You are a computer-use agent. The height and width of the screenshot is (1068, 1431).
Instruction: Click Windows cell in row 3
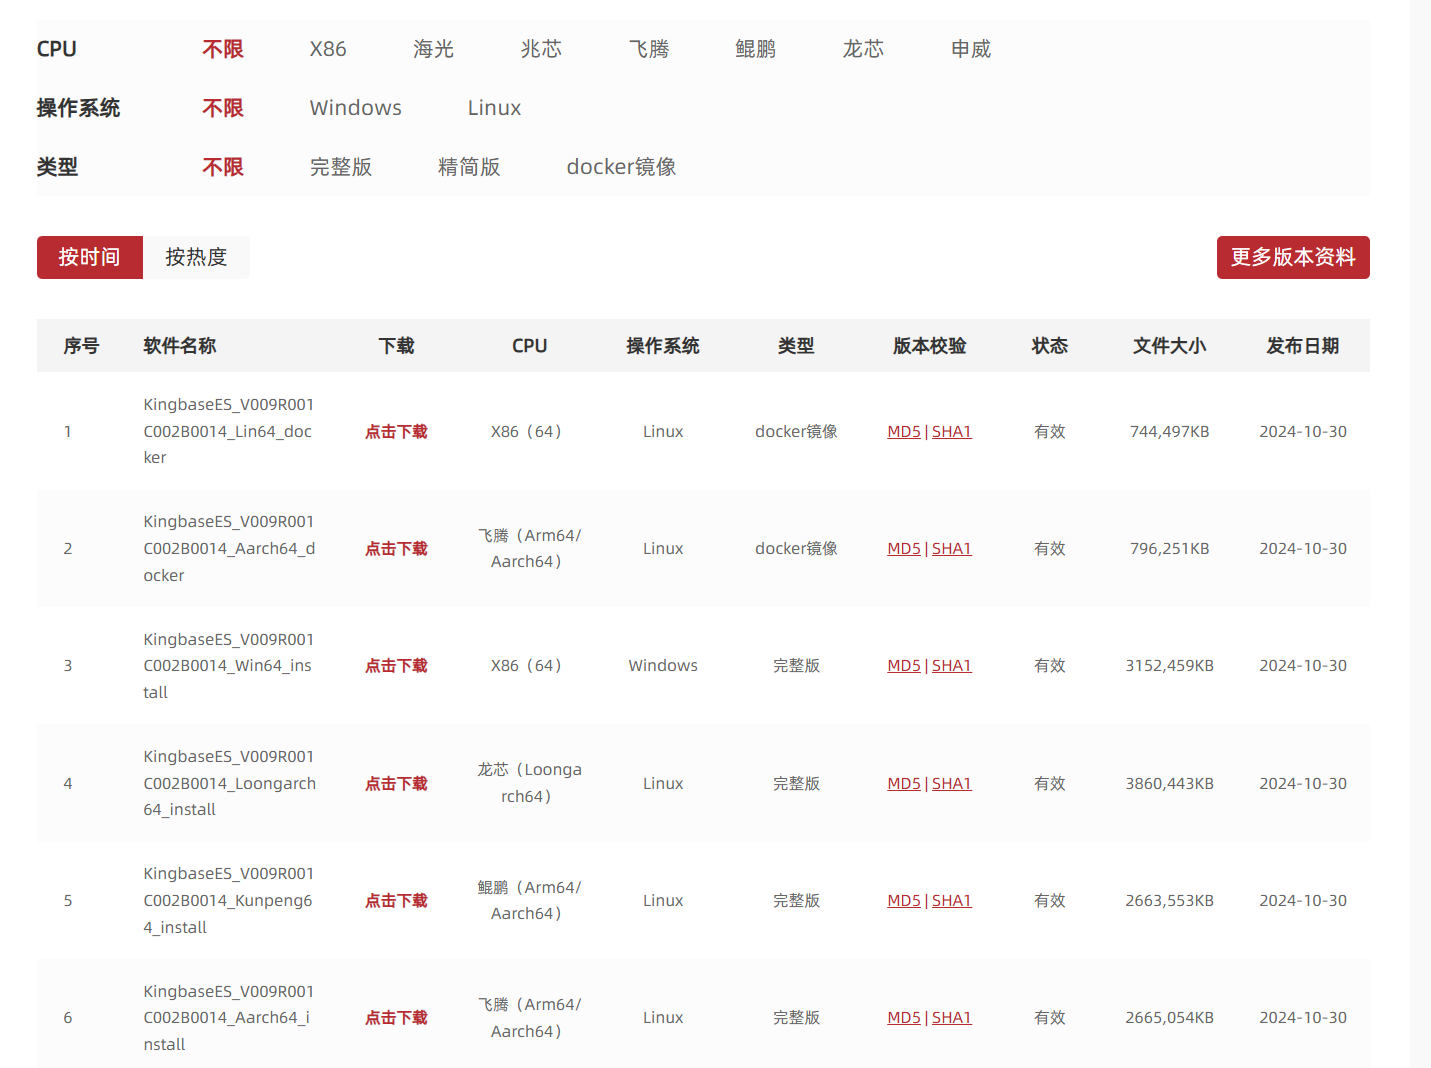(663, 666)
